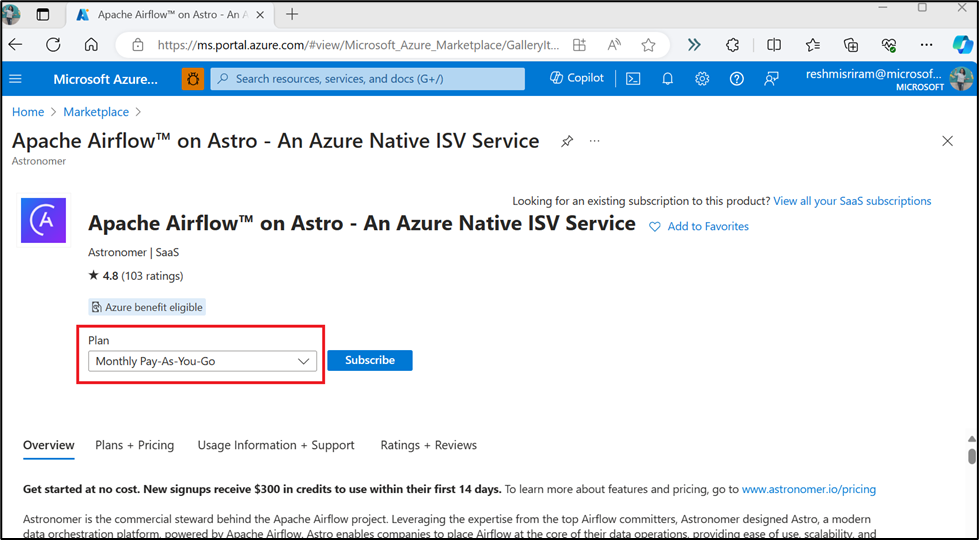Click the browser address bar URL
Screen dimensions: 979x540
[x=358, y=45]
